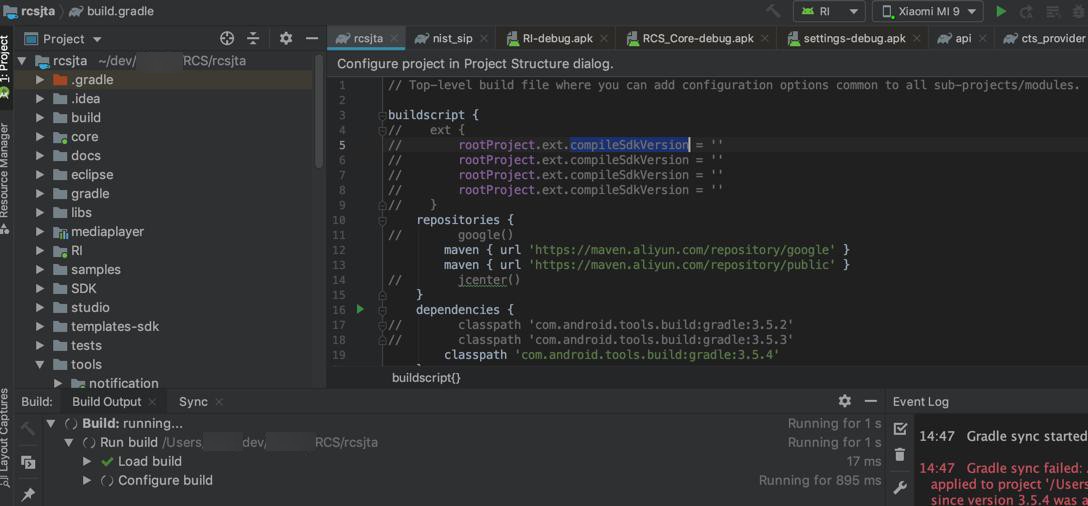Expand the Load build node

[x=87, y=462]
